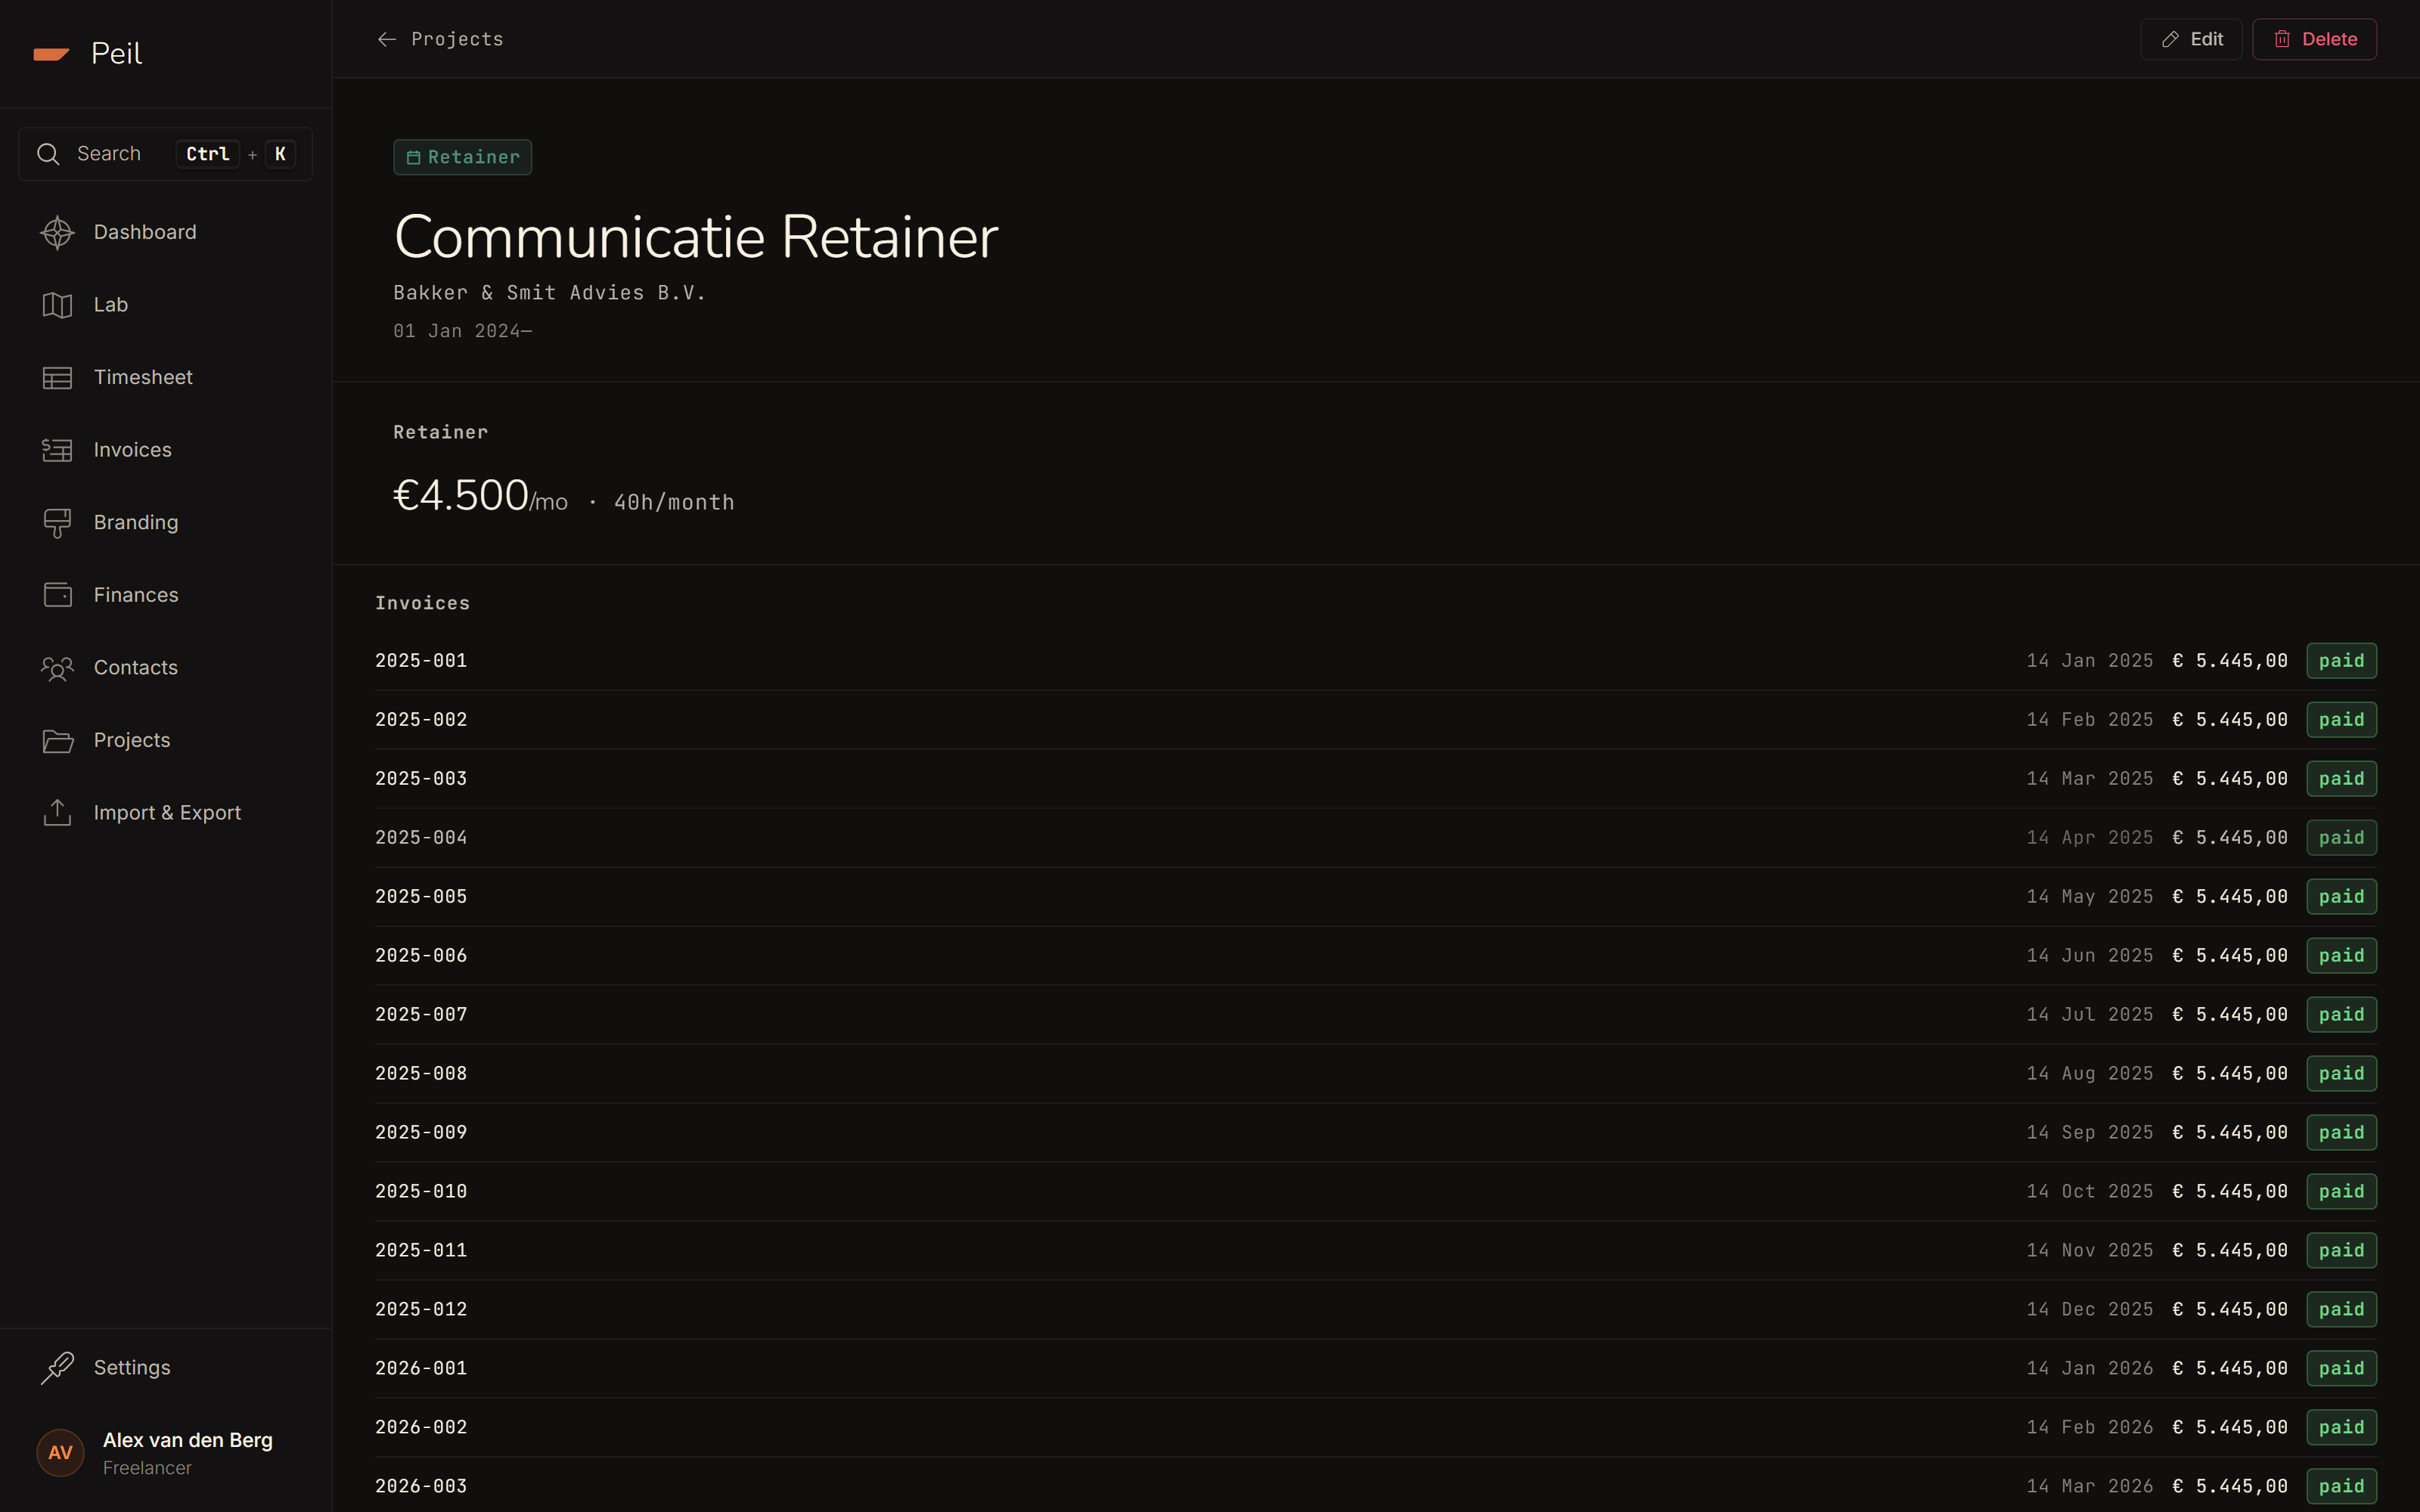Open Dashboard via its compass icon
This screenshot has height=1512, width=2420.
coord(57,232)
